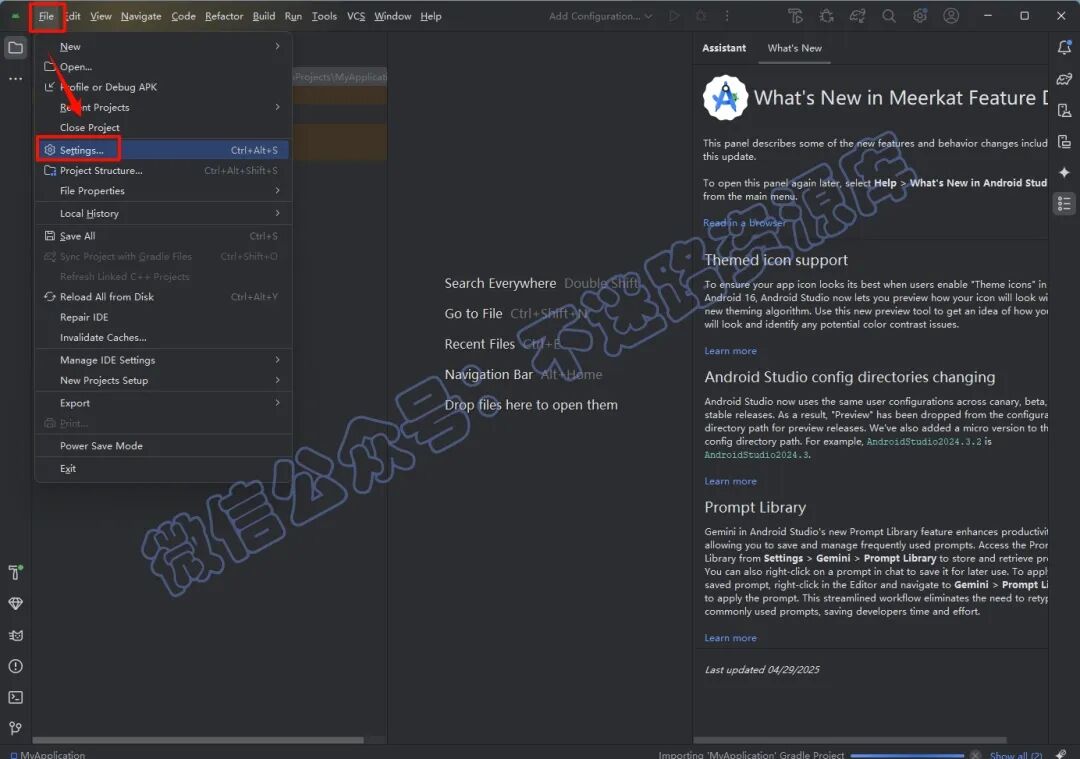Open the Project tool window folder icon
This screenshot has width=1080, height=759.
(x=15, y=48)
